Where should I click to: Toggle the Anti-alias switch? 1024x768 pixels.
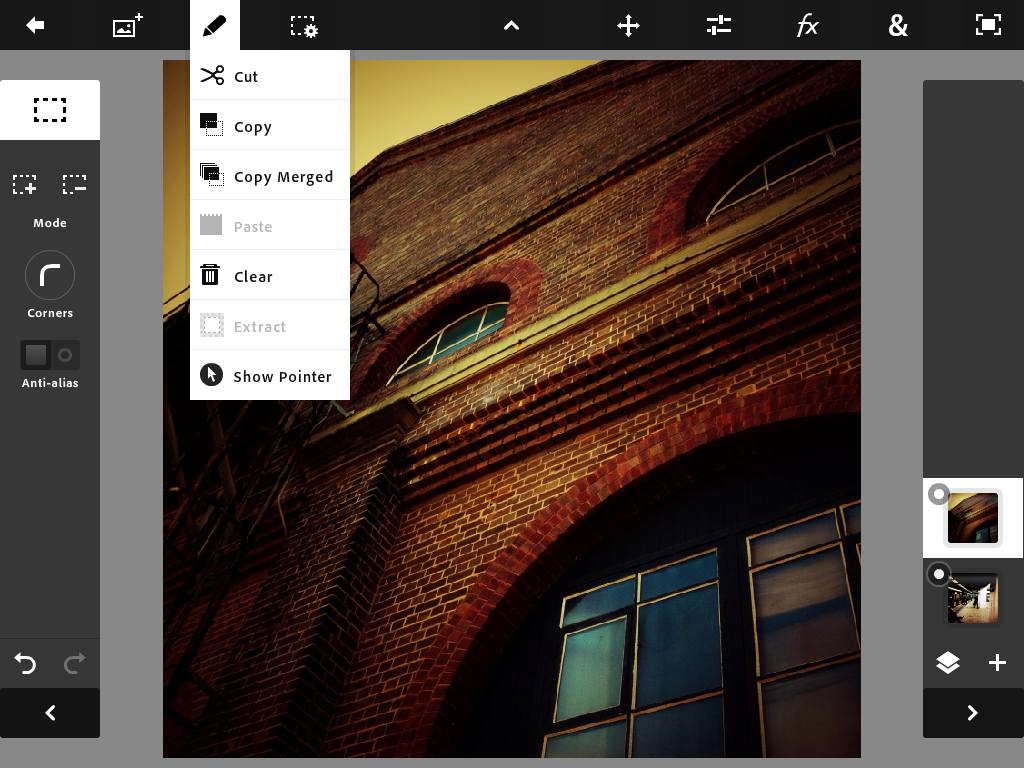tap(50, 355)
